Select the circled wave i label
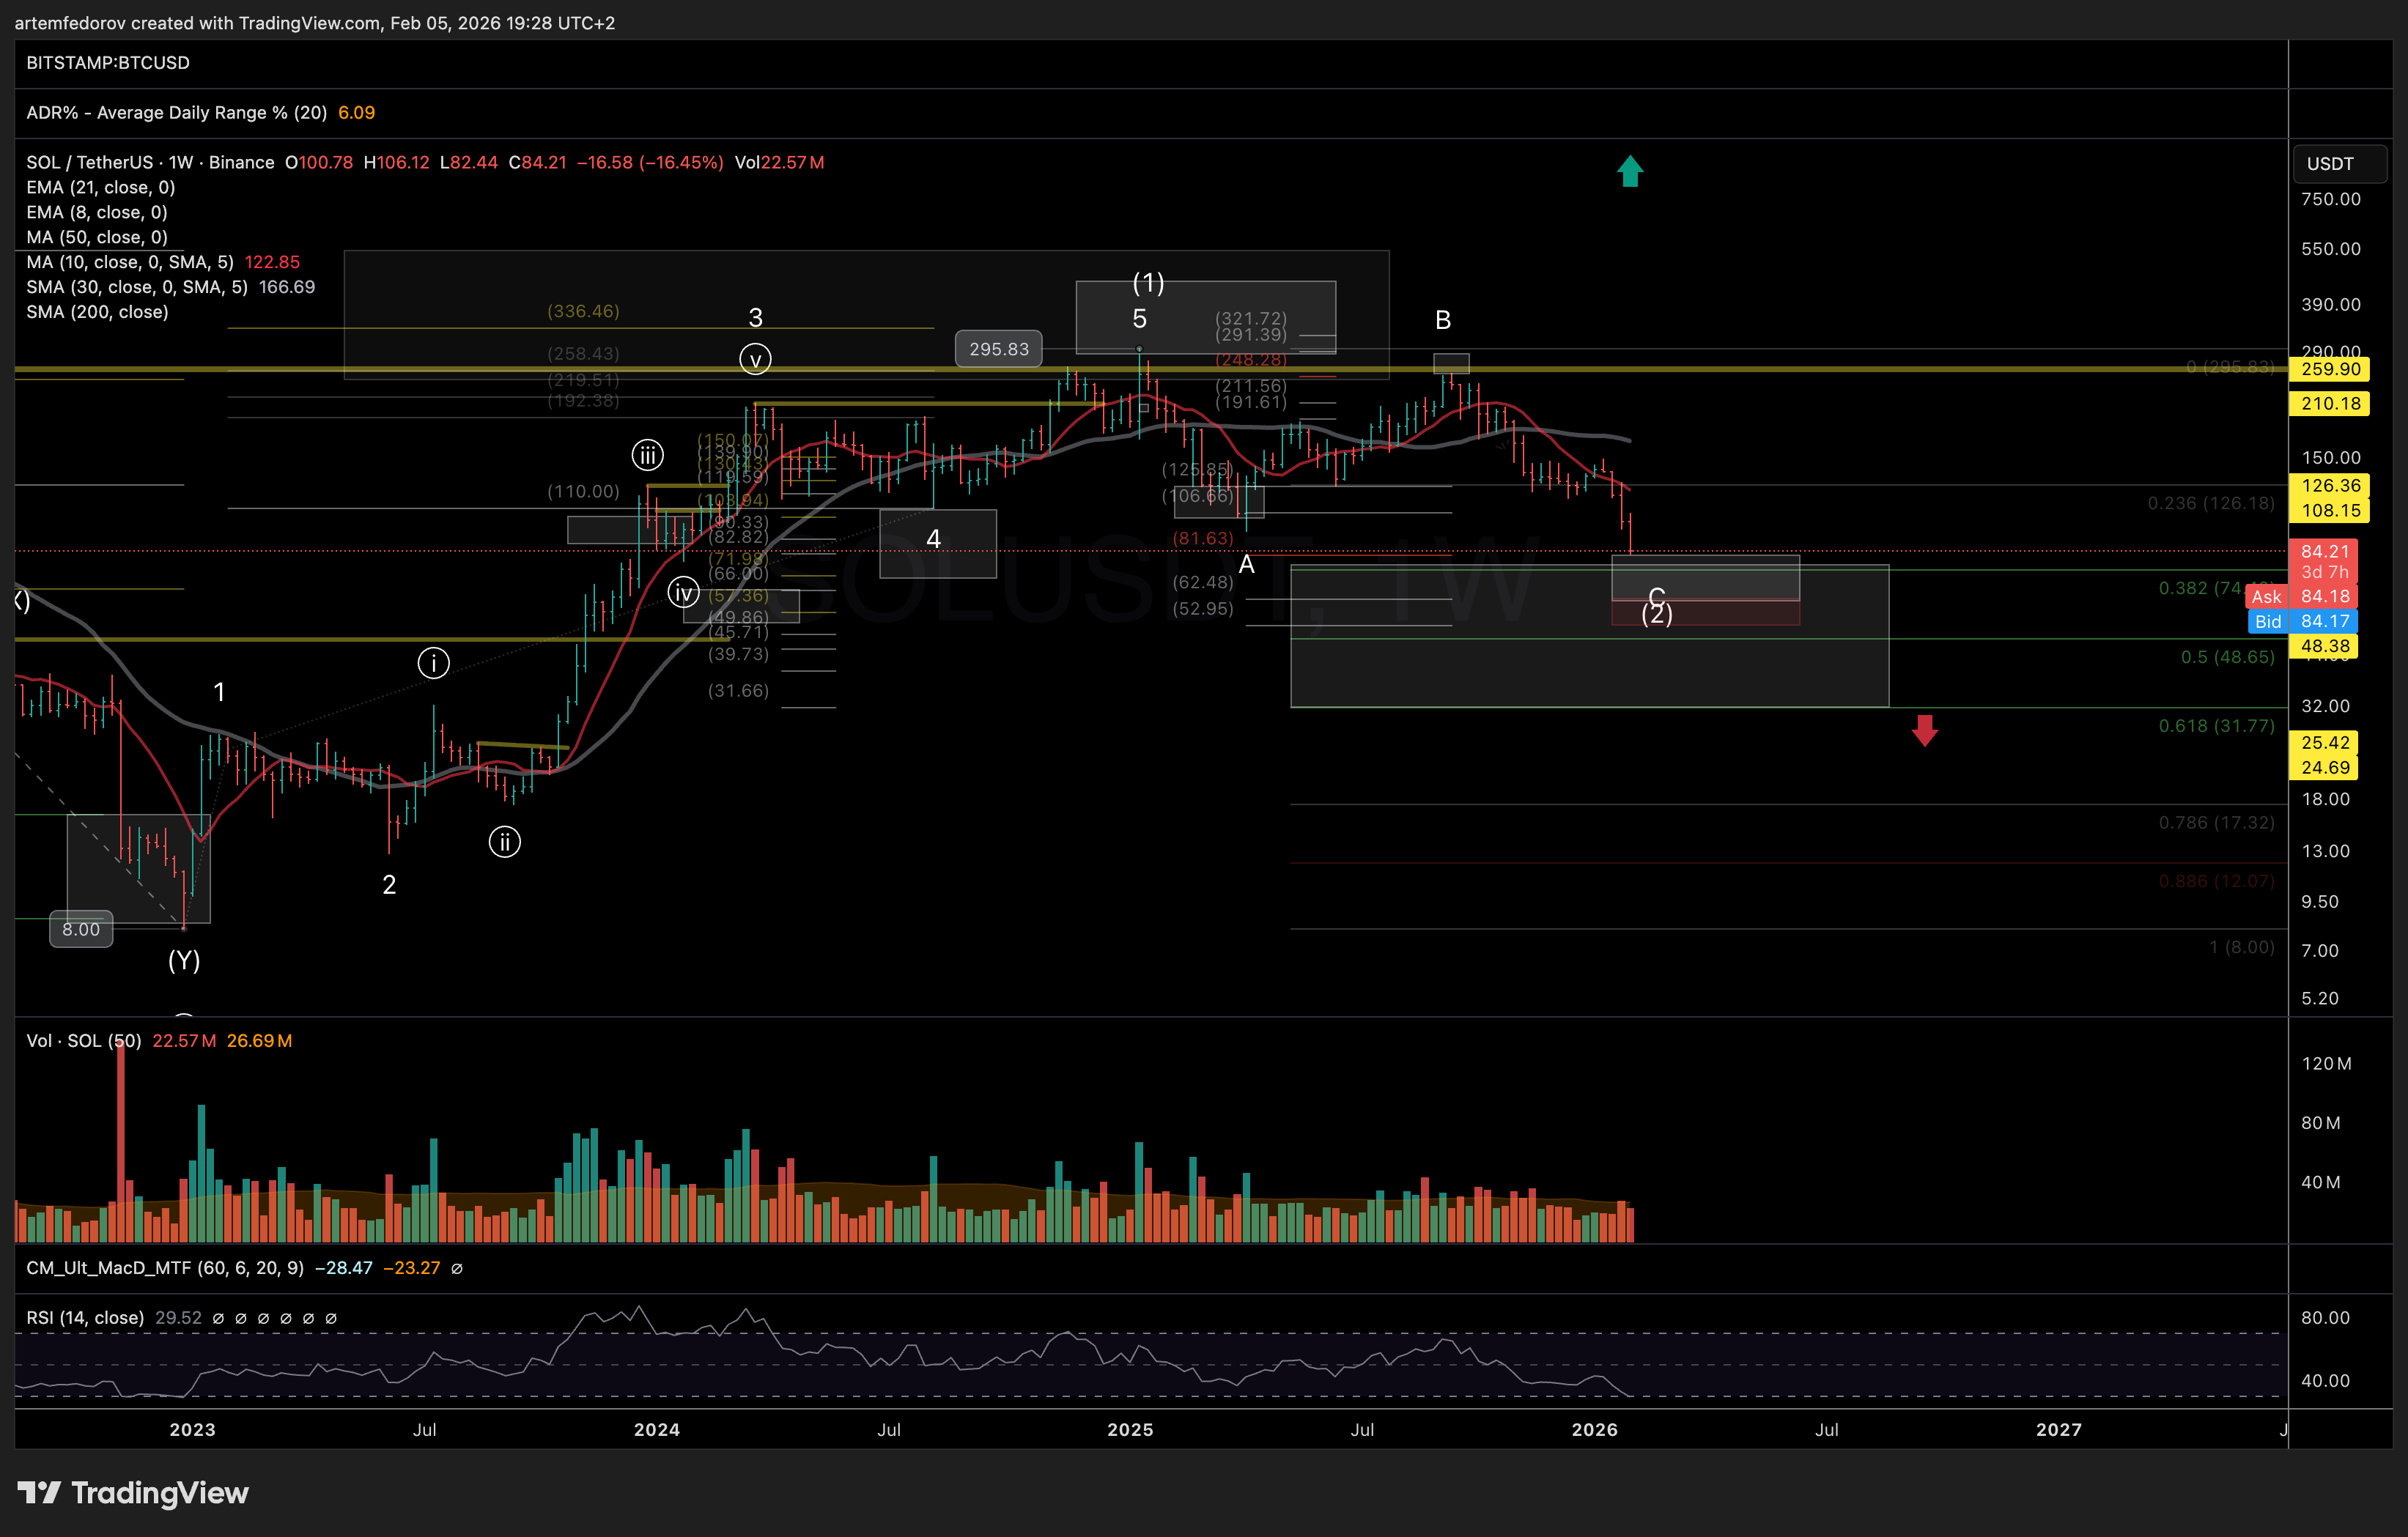This screenshot has height=1537, width=2408. 433,663
